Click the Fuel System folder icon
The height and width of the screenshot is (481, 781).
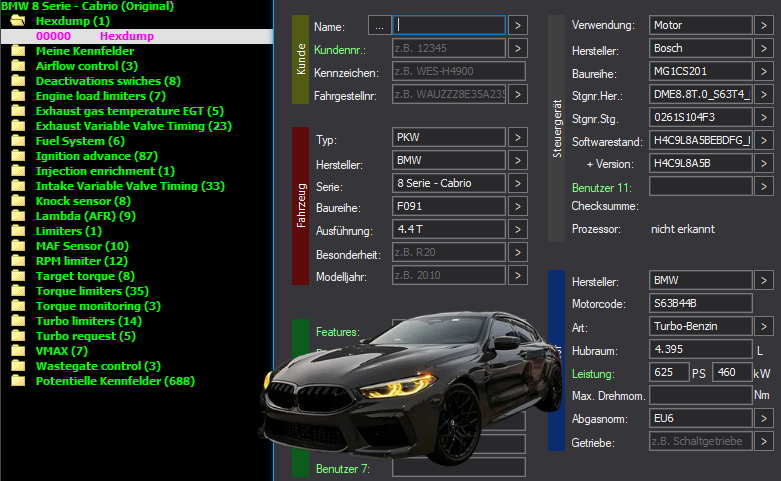(x=18, y=141)
